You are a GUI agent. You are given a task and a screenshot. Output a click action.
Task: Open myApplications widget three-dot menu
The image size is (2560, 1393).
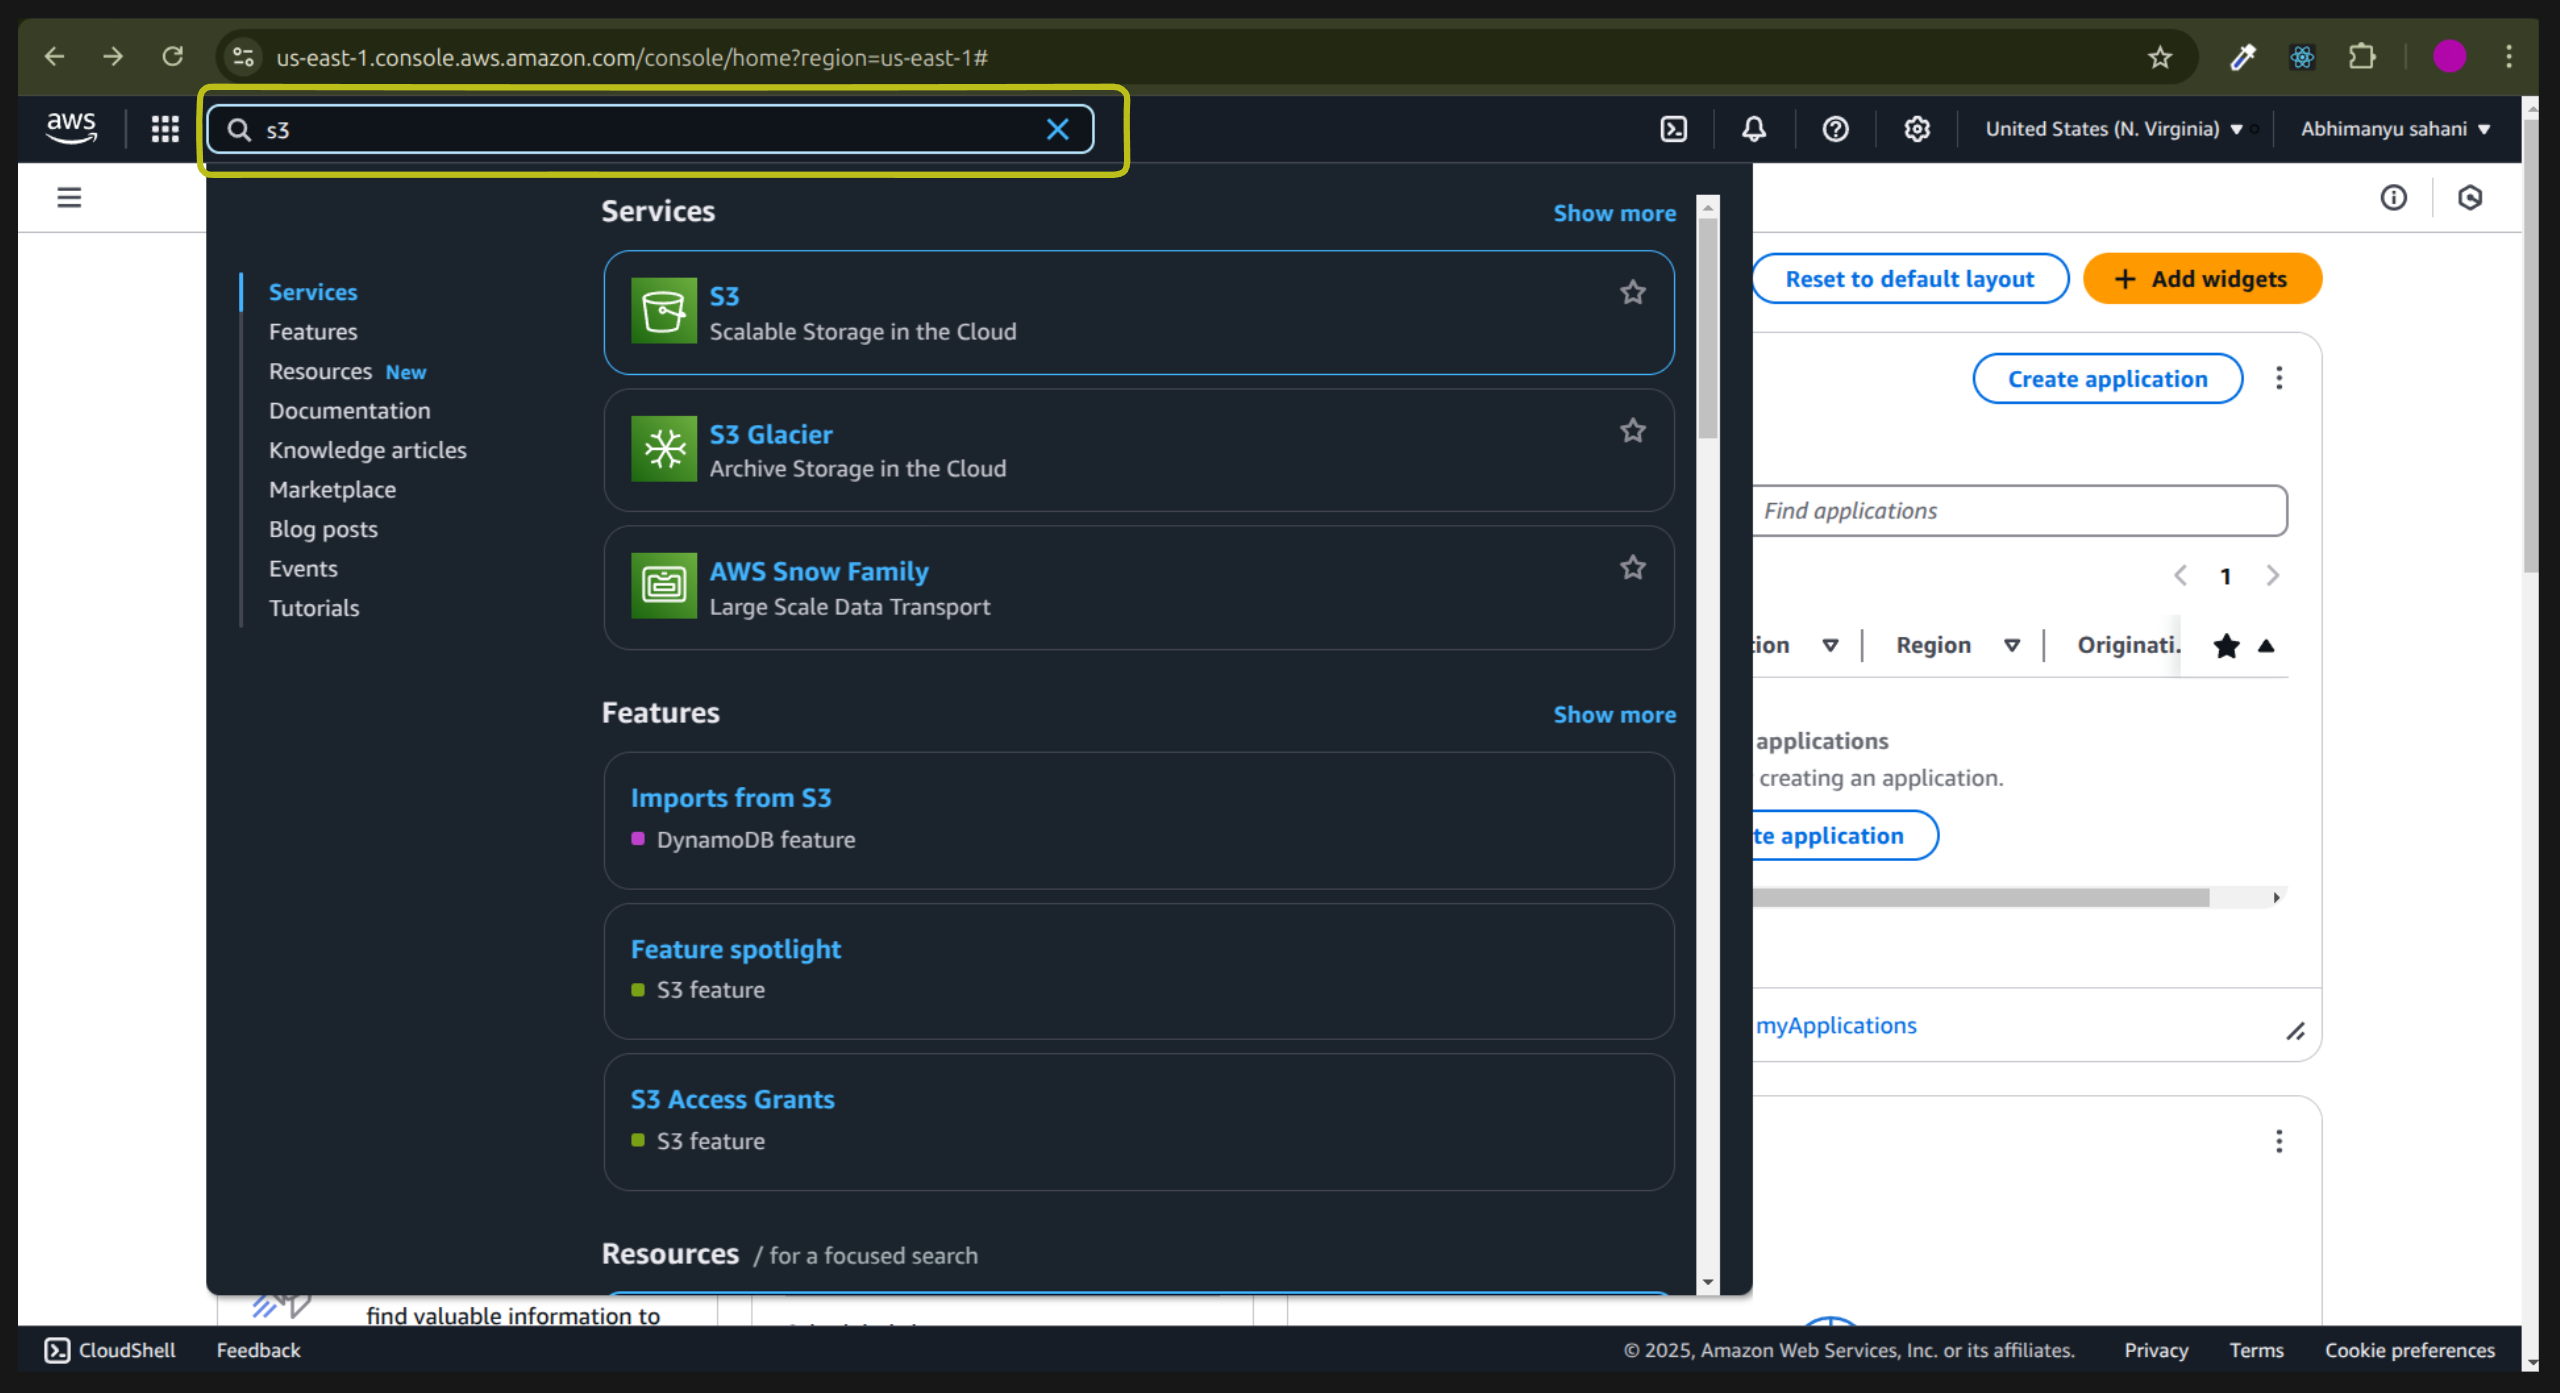(x=2279, y=378)
